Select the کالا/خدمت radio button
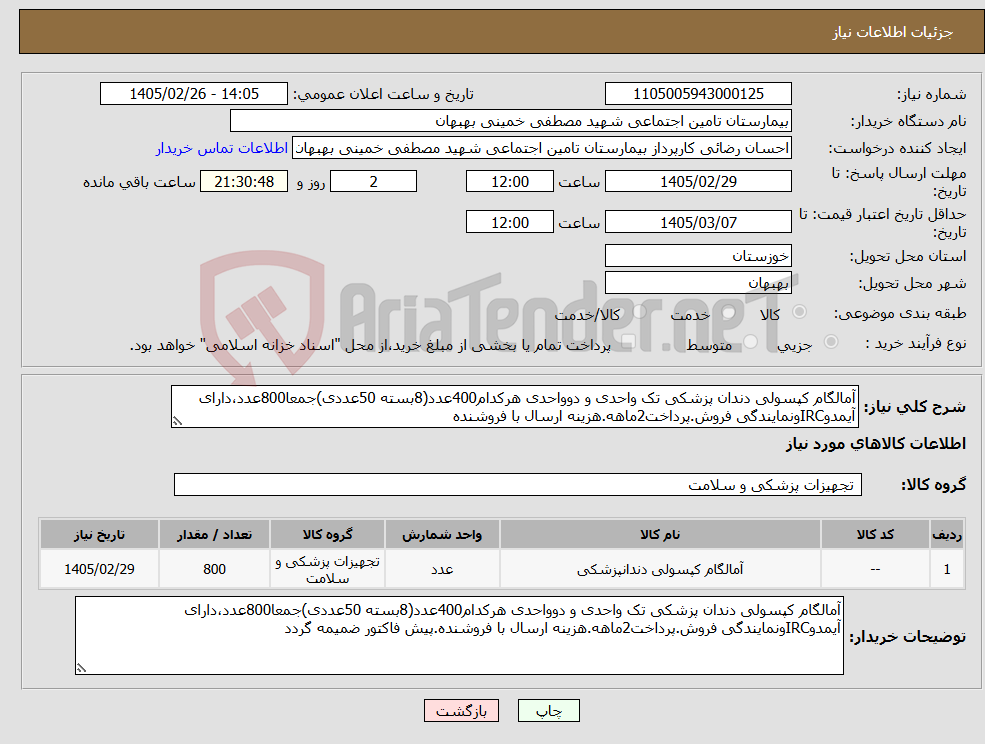The width and height of the screenshot is (985, 744). pyautogui.click(x=639, y=312)
